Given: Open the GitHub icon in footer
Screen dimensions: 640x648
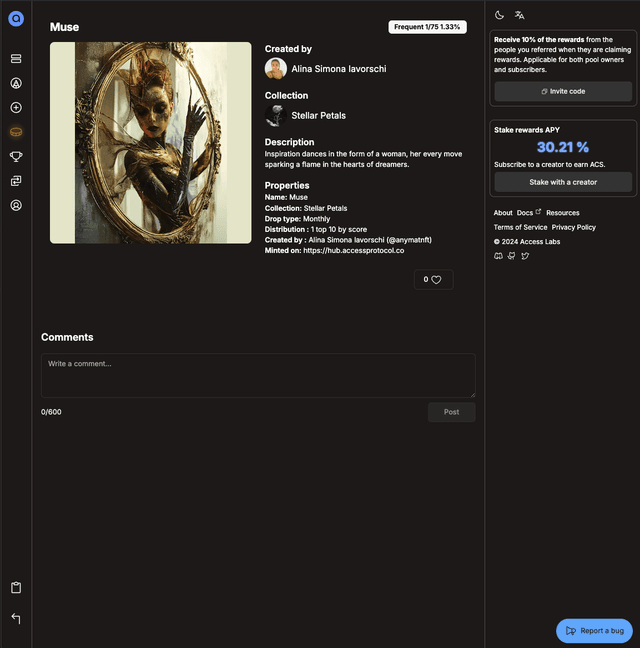Looking at the screenshot, I should [512, 256].
